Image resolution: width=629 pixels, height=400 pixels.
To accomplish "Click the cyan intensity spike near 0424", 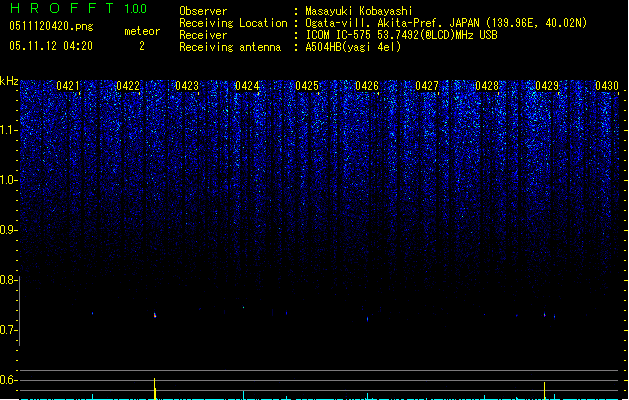I will tap(243, 395).
